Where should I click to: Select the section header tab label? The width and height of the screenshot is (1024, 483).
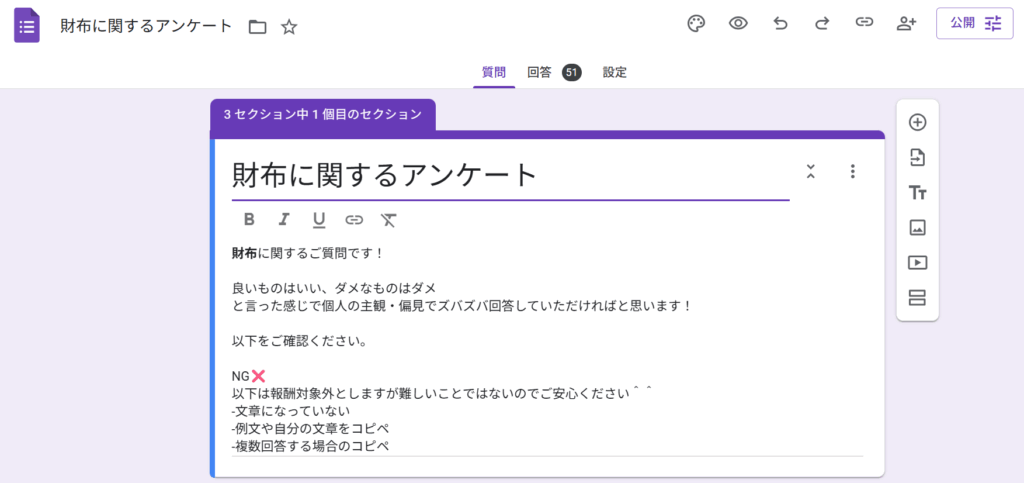[323, 114]
